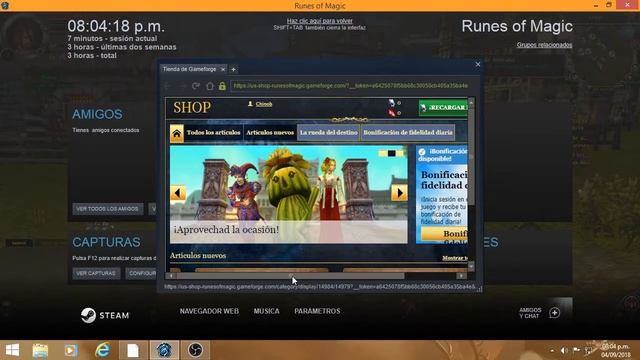The width and height of the screenshot is (640, 360).
Task: Open Artículos nuevos tab
Action: pos(270,133)
